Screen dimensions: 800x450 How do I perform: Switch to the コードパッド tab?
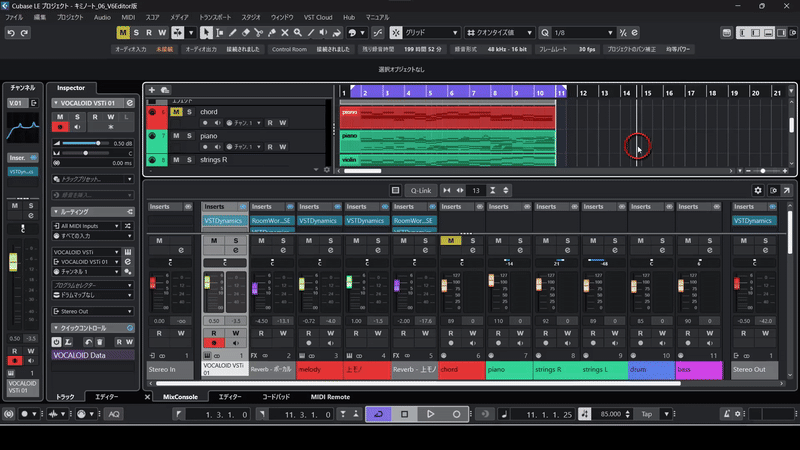coord(276,396)
